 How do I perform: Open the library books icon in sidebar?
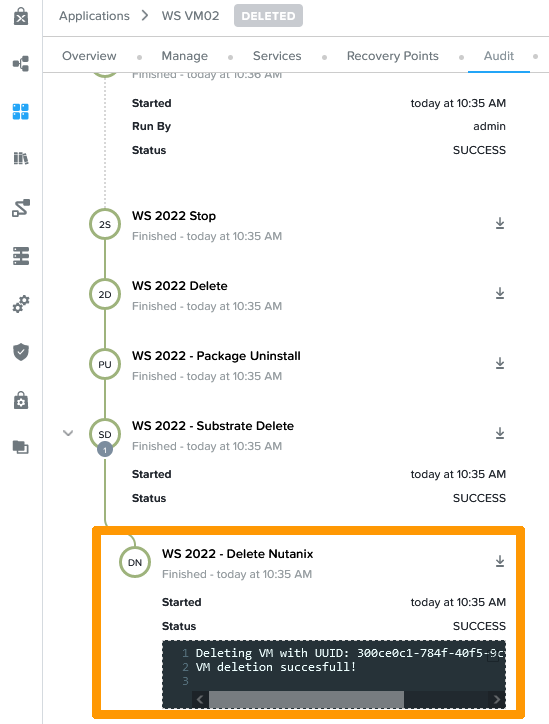click(x=21, y=158)
